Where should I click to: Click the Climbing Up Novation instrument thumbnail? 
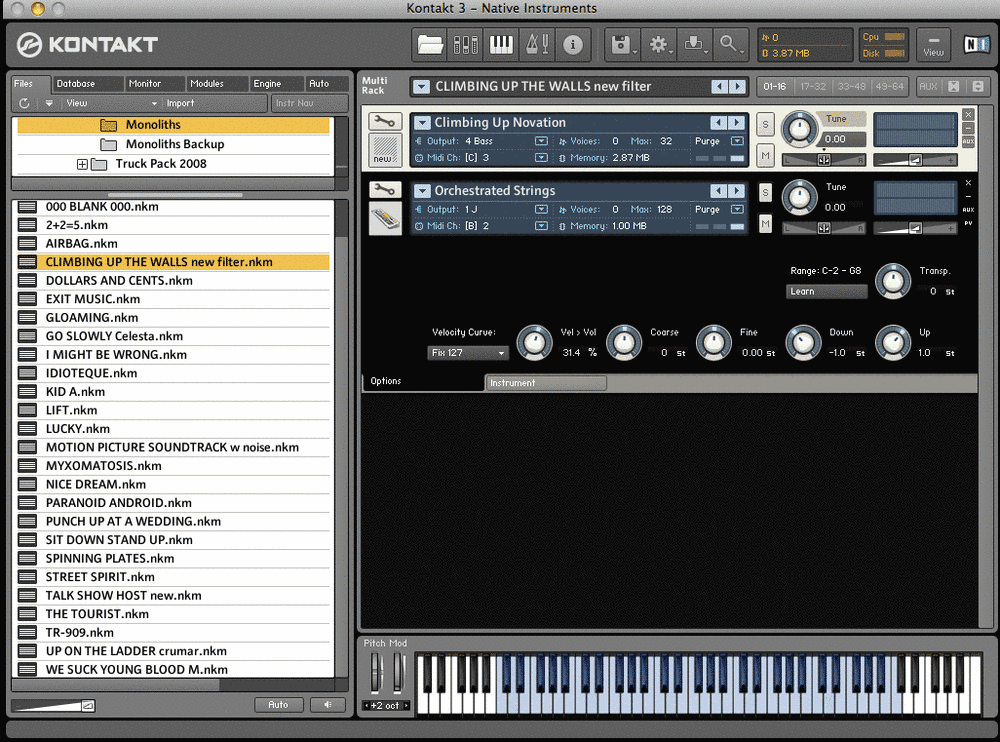(x=385, y=150)
